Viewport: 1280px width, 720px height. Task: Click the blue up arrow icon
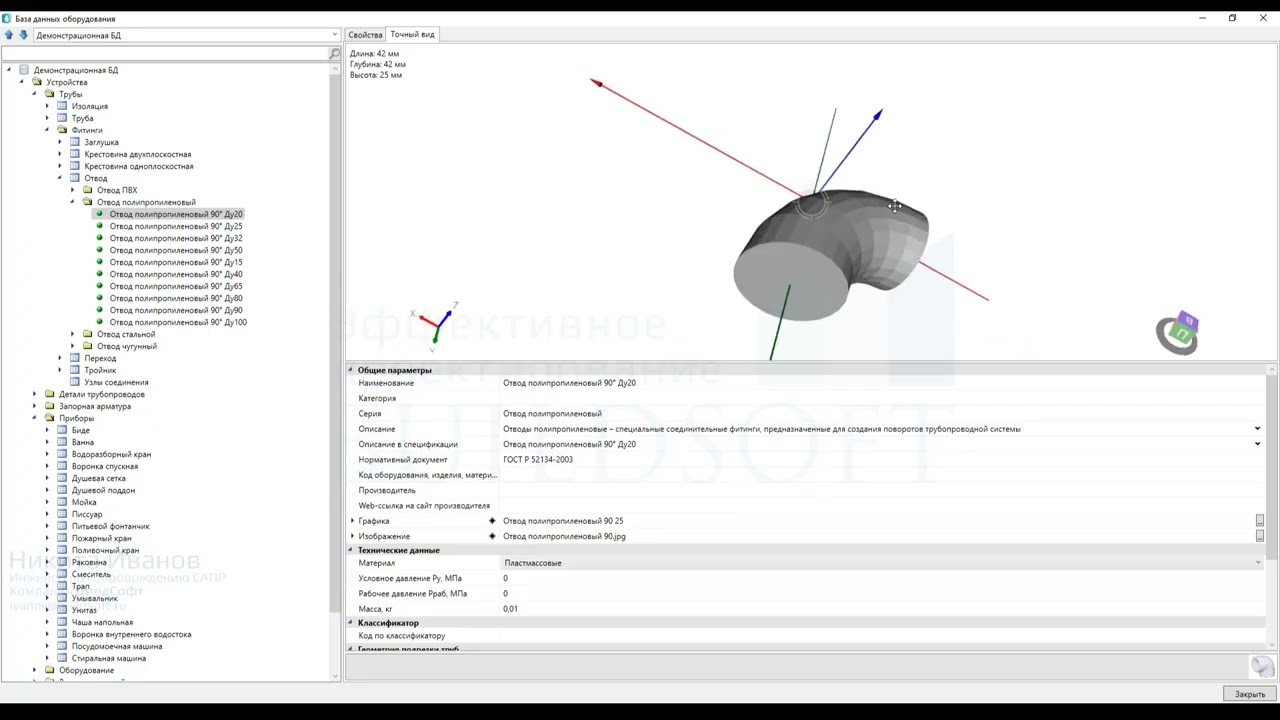pyautogui.click(x=9, y=35)
